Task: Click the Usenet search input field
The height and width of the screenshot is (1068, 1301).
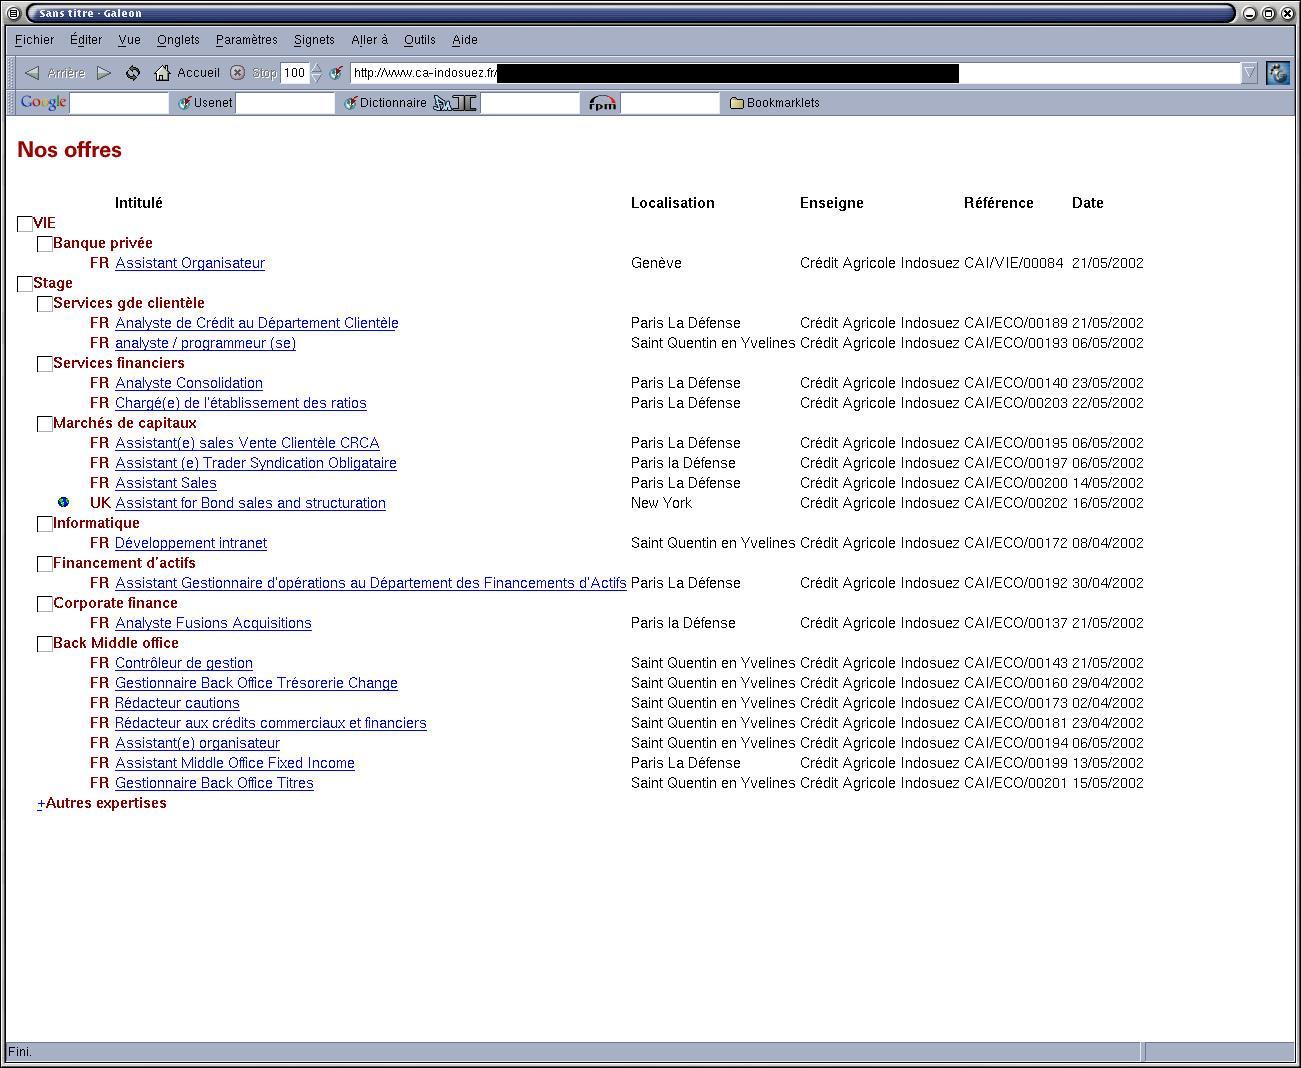Action: point(285,103)
